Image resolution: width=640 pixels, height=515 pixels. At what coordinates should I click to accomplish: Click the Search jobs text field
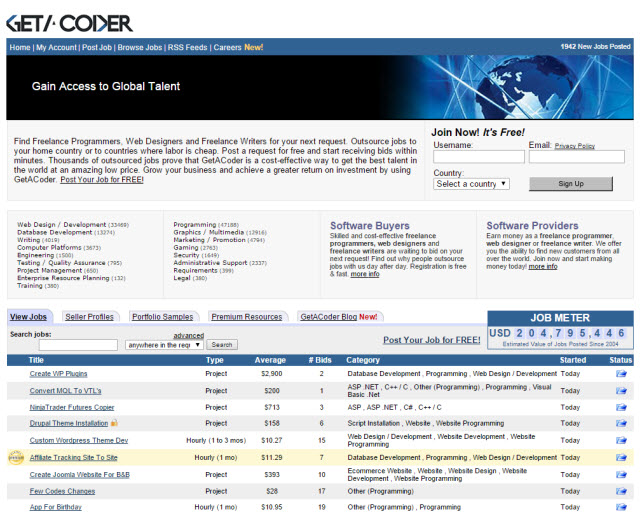click(78, 345)
